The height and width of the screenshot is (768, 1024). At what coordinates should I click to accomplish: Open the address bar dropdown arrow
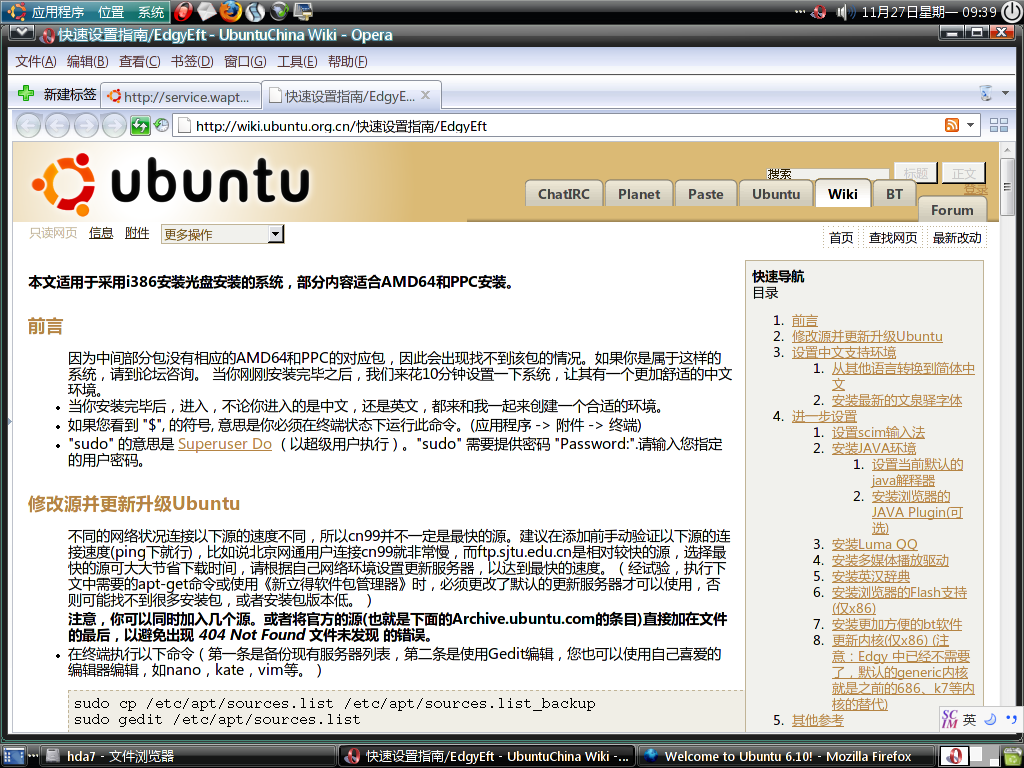(x=970, y=125)
